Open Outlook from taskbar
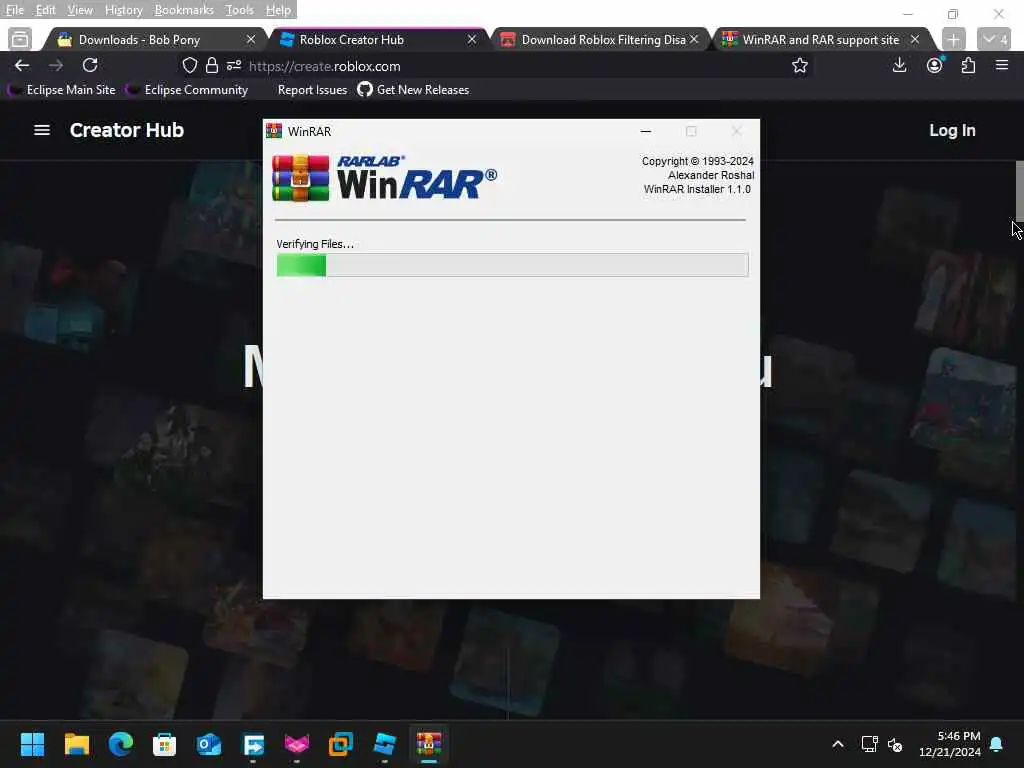Screen dimensions: 1024x768 pyautogui.click(x=209, y=744)
